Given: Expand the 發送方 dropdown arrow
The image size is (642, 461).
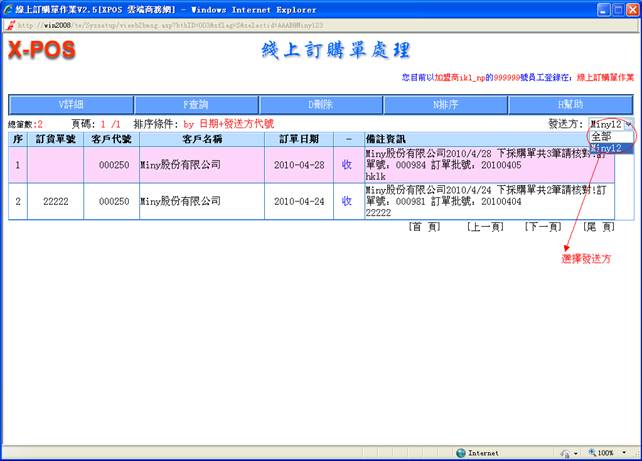Looking at the screenshot, I should point(628,124).
